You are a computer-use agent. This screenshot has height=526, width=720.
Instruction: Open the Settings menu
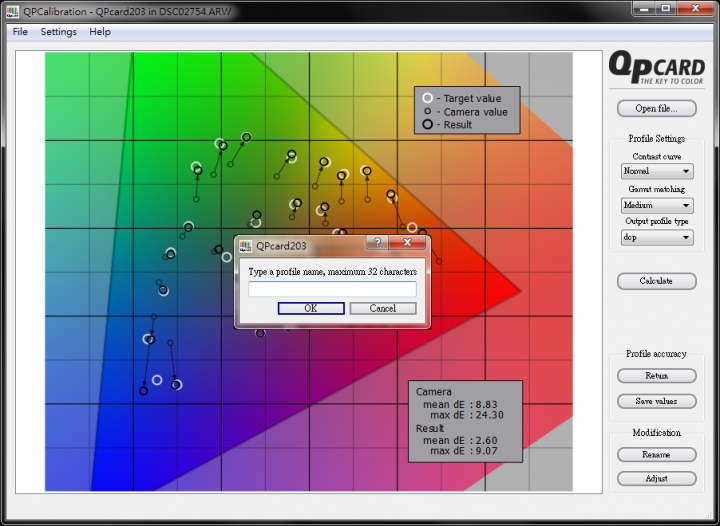pyautogui.click(x=58, y=32)
